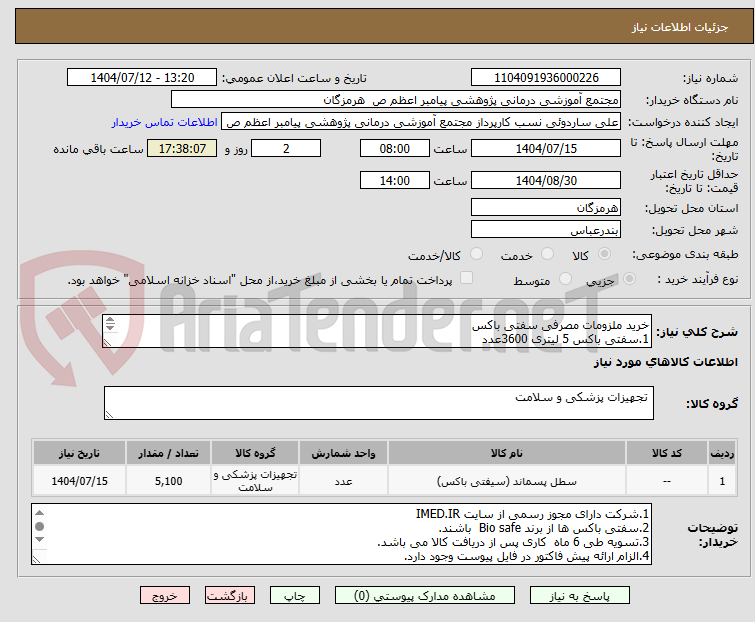Viewport: 755px width, 622px height.
Task: Click the response deadline date 1404/07/15 field
Action: tap(546, 148)
